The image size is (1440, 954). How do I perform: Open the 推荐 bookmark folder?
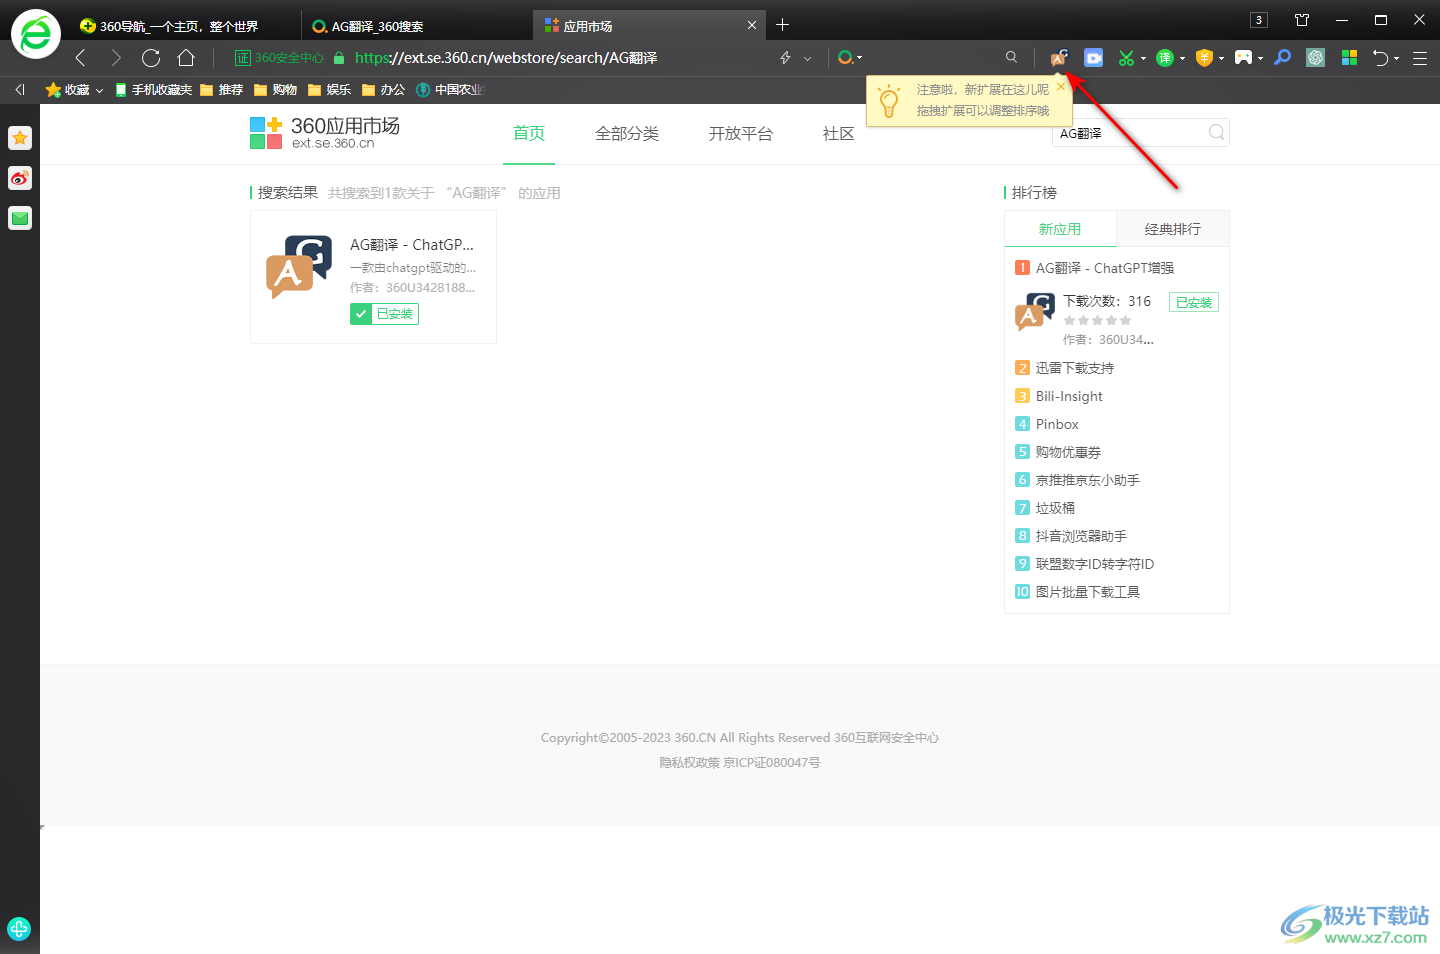click(221, 90)
